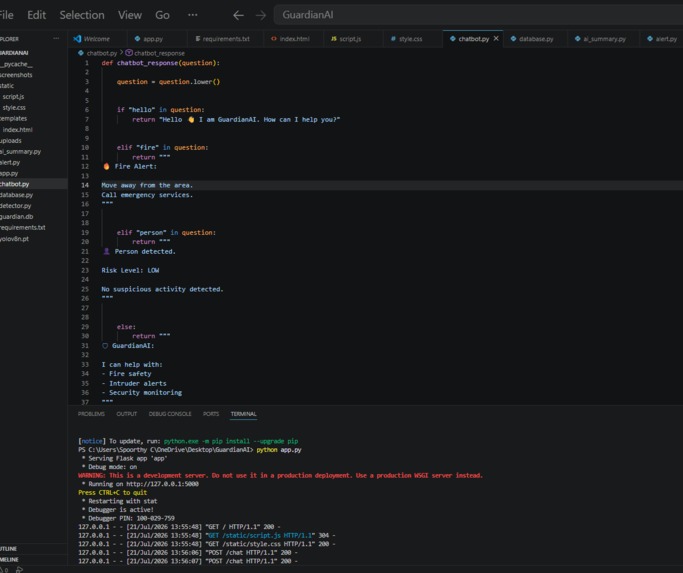Close the chatbot.py tab
Screen dimensions: 683x573
click(496, 38)
